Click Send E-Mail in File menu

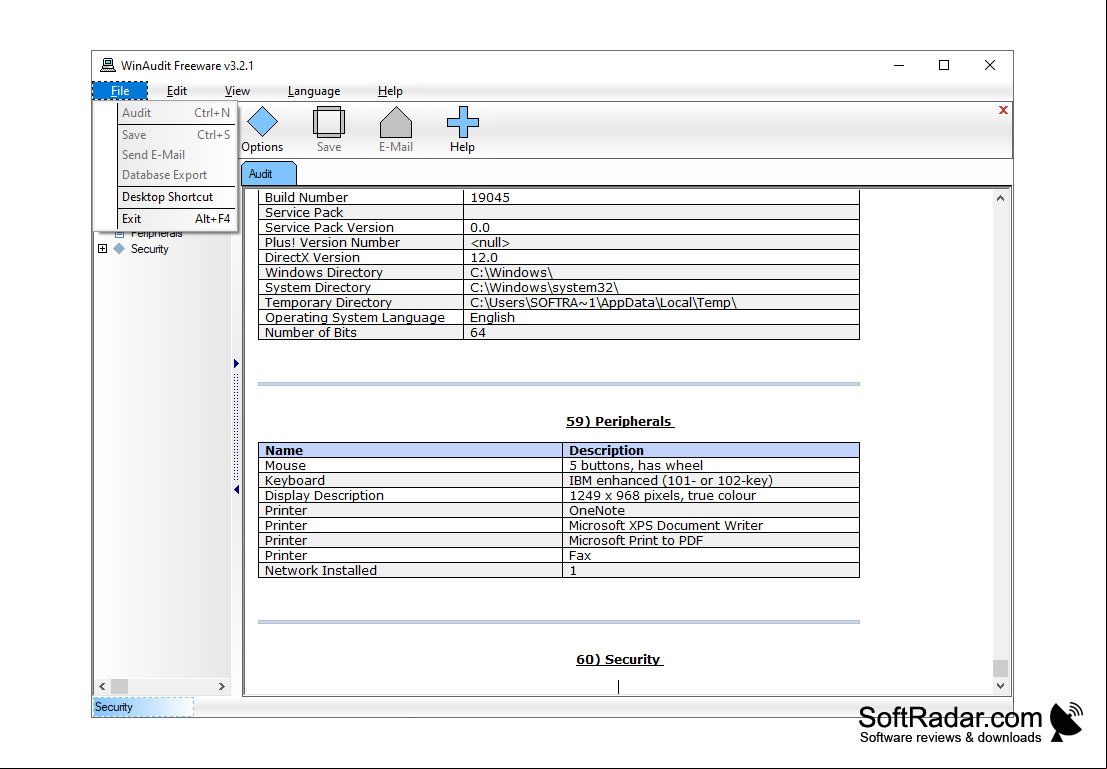pos(176,155)
